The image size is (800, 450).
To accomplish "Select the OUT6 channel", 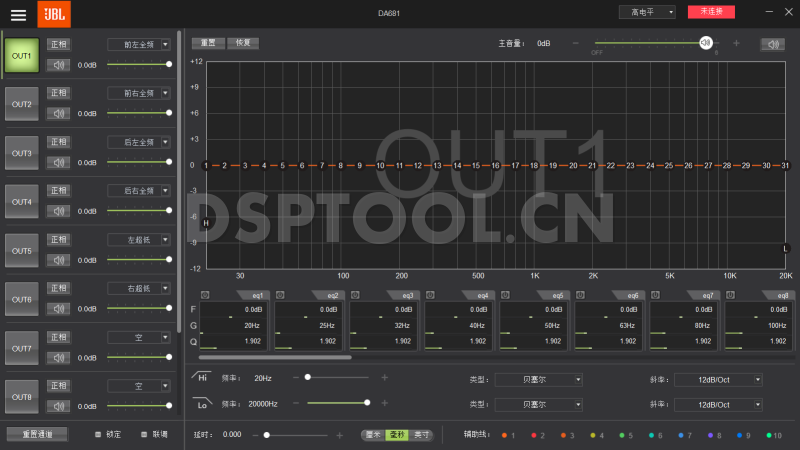I will click(x=22, y=299).
